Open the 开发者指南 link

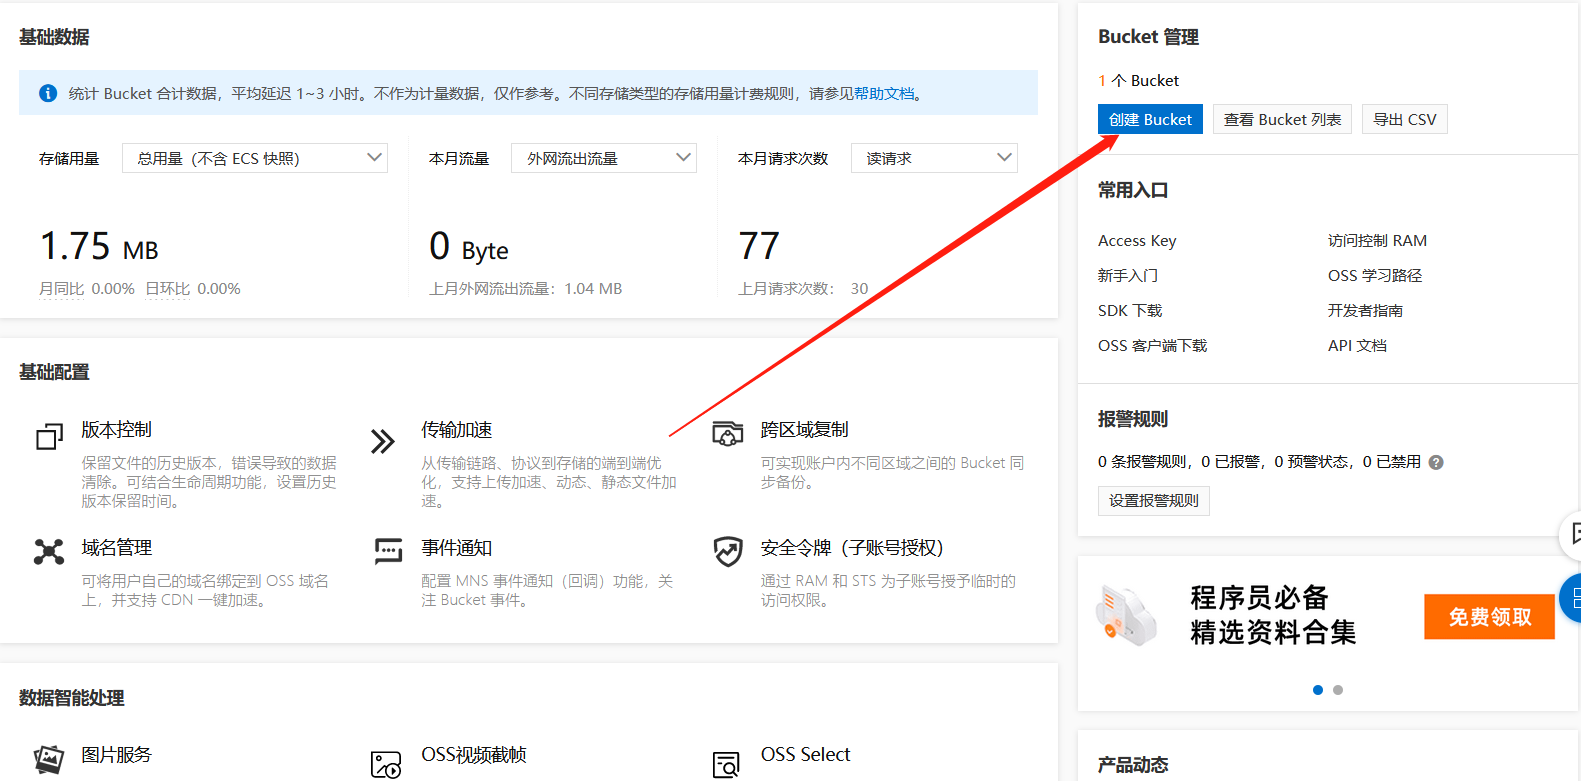(1365, 310)
